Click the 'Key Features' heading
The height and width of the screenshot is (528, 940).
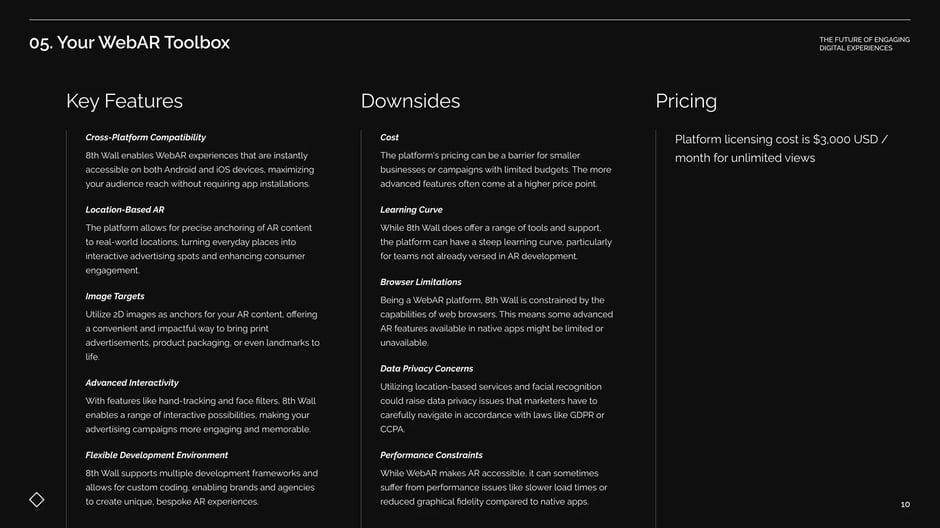pos(124,101)
